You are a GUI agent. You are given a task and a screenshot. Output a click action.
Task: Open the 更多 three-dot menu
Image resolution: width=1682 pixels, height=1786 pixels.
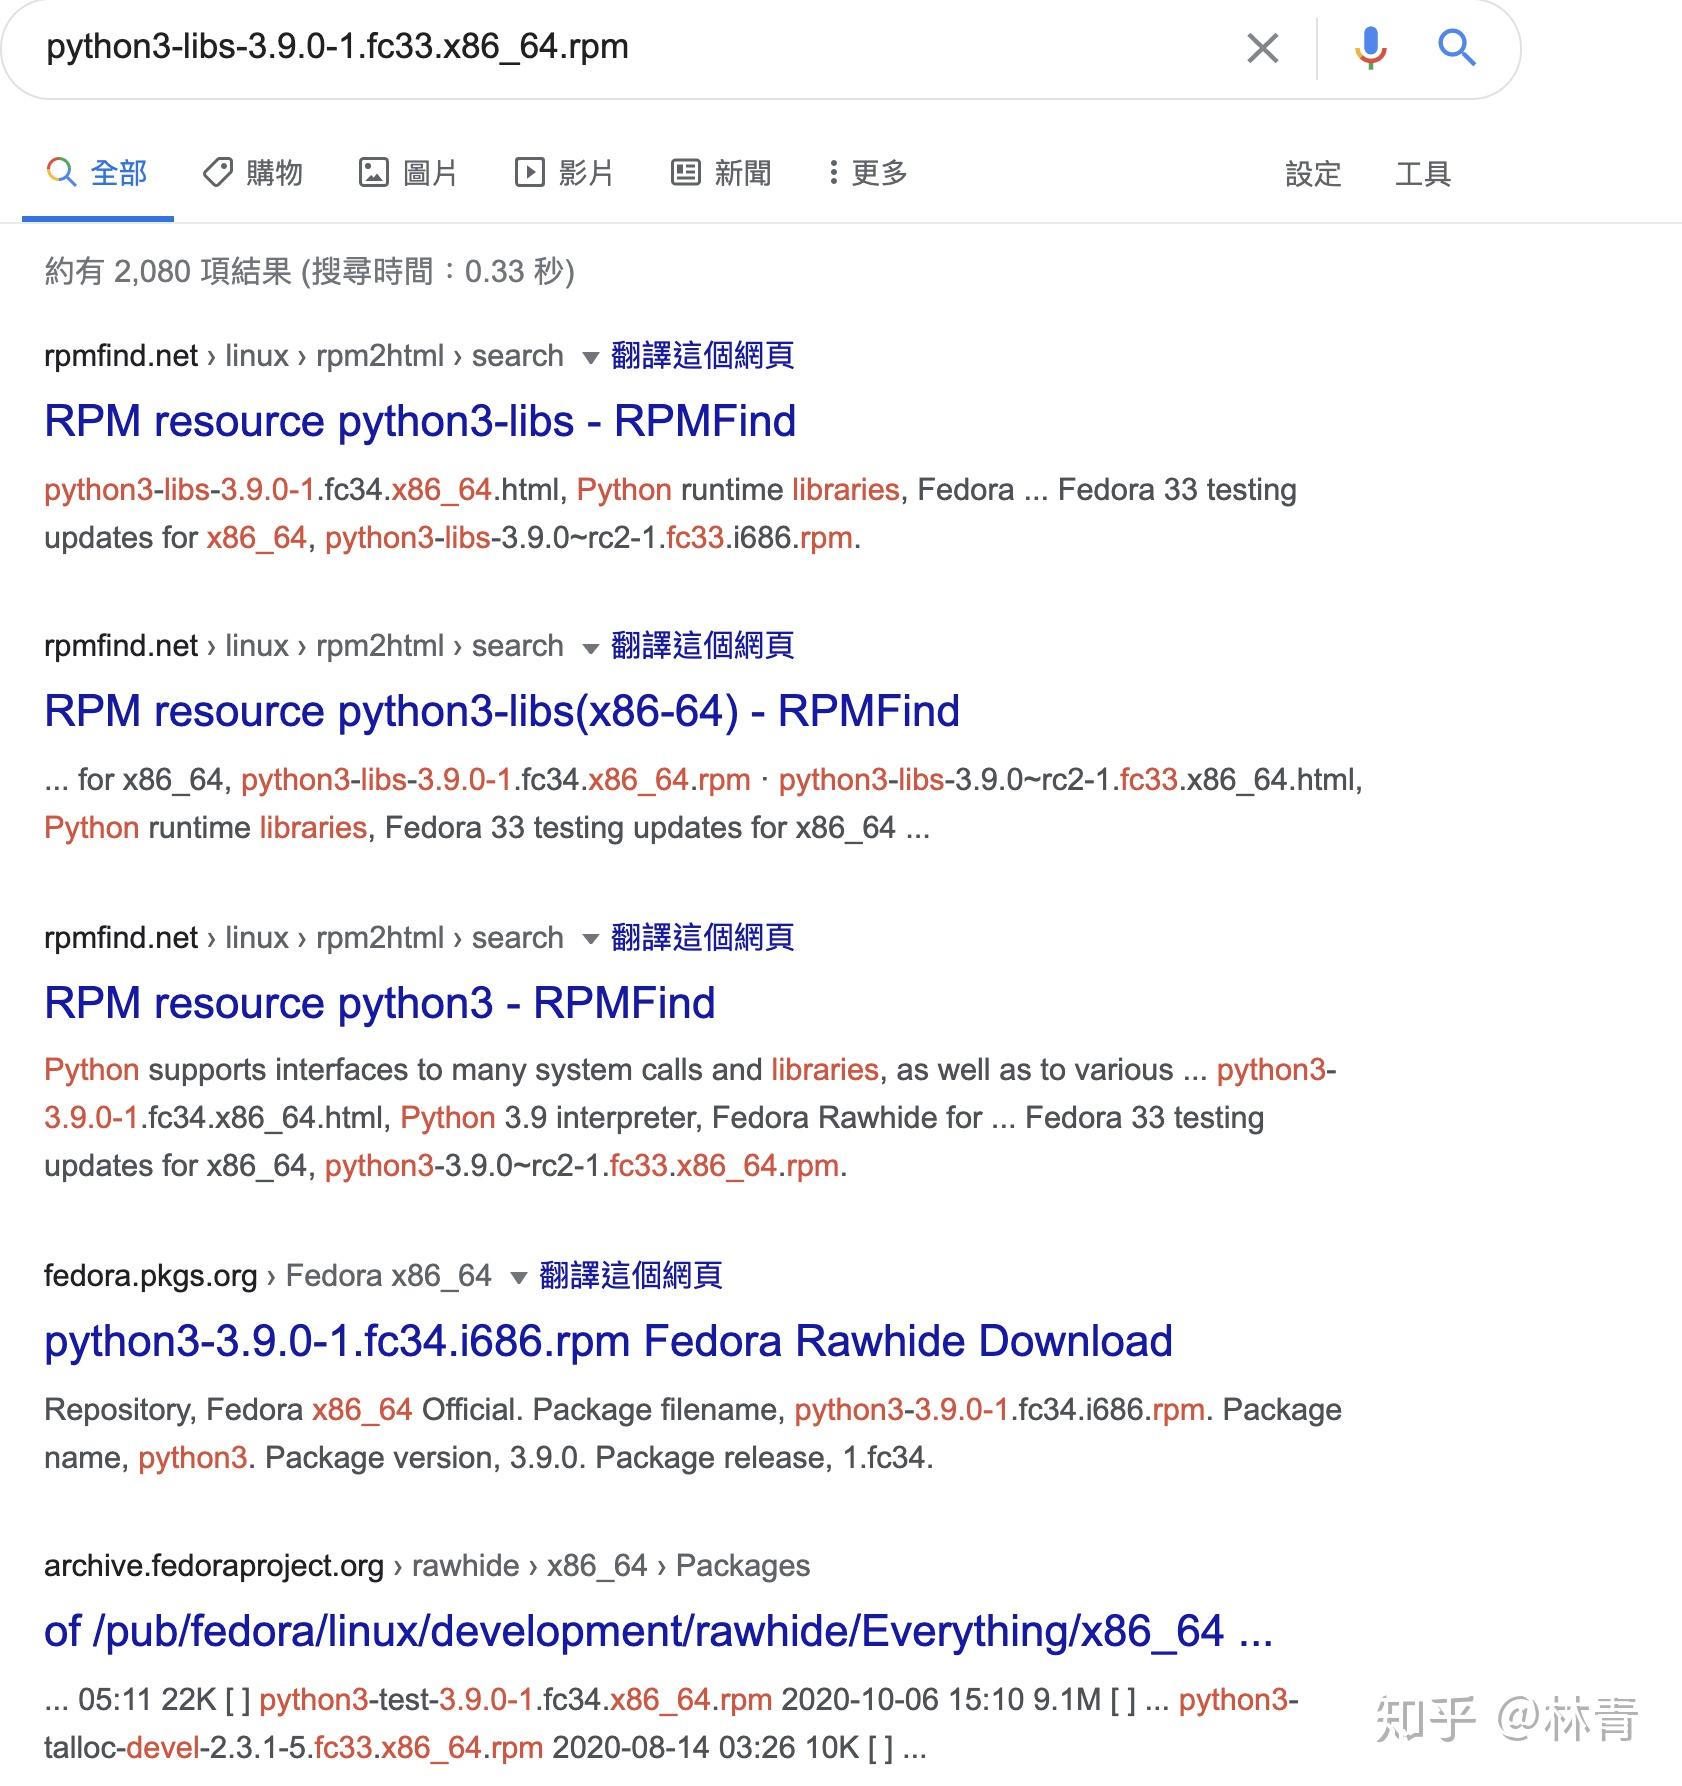(x=866, y=172)
